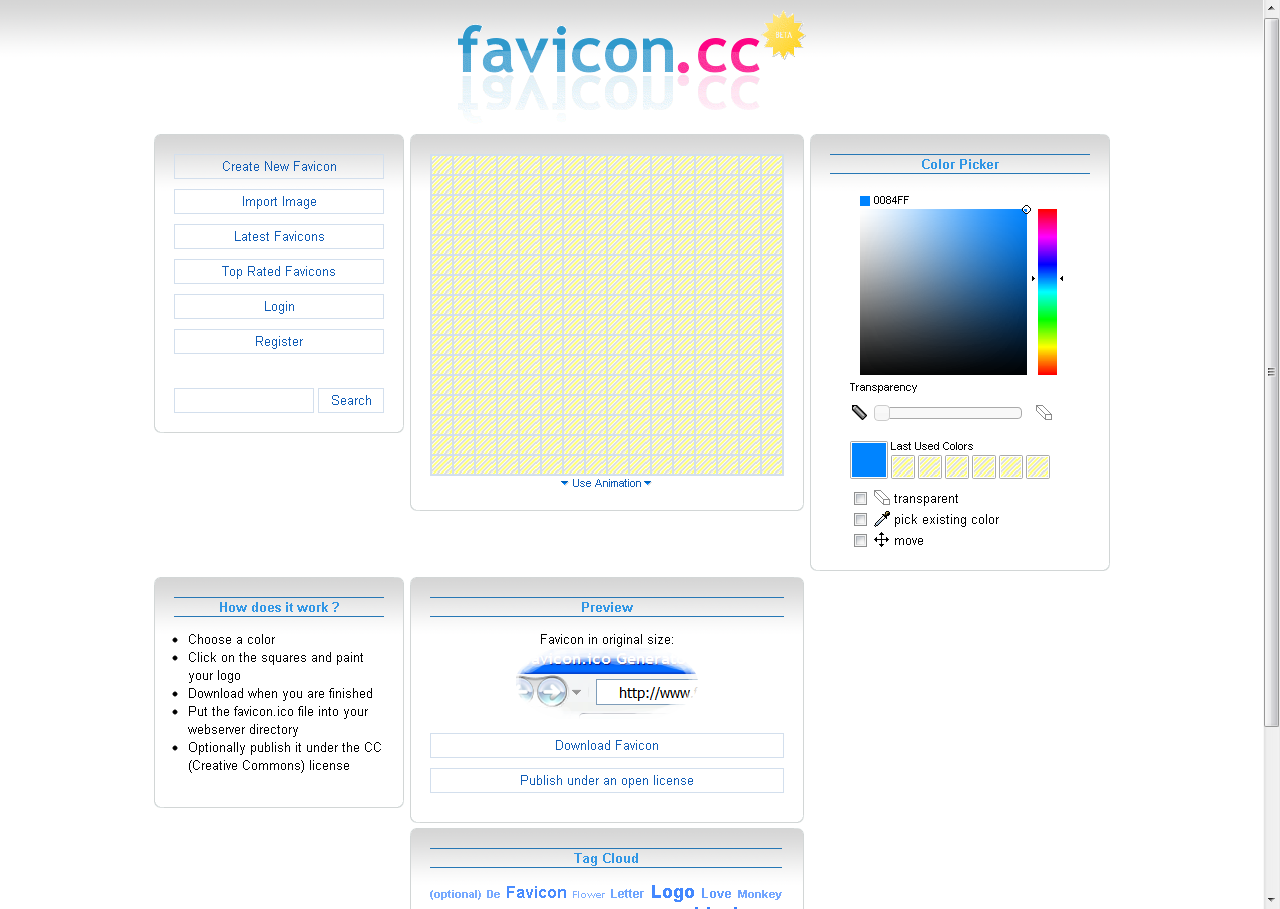
Task: Click the eraser icon right of Transparency slider
Action: coord(1044,413)
